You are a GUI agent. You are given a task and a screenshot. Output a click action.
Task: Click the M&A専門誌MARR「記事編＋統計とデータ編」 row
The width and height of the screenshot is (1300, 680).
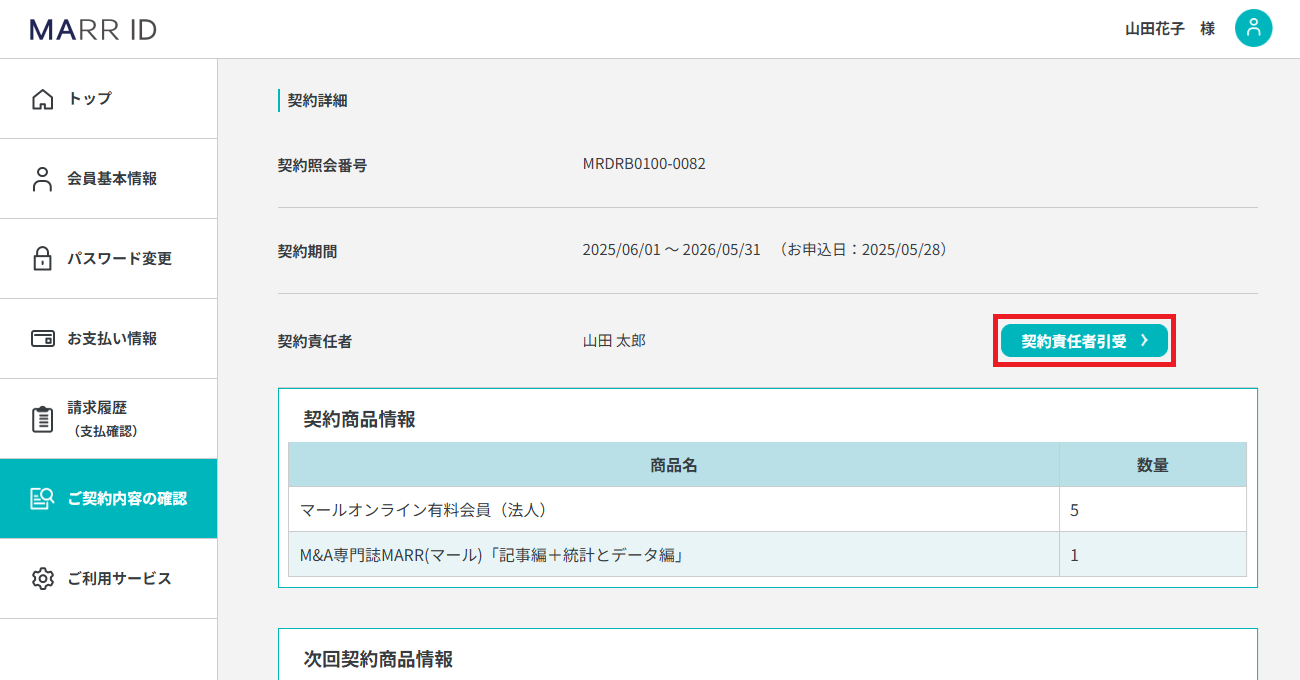(767, 555)
